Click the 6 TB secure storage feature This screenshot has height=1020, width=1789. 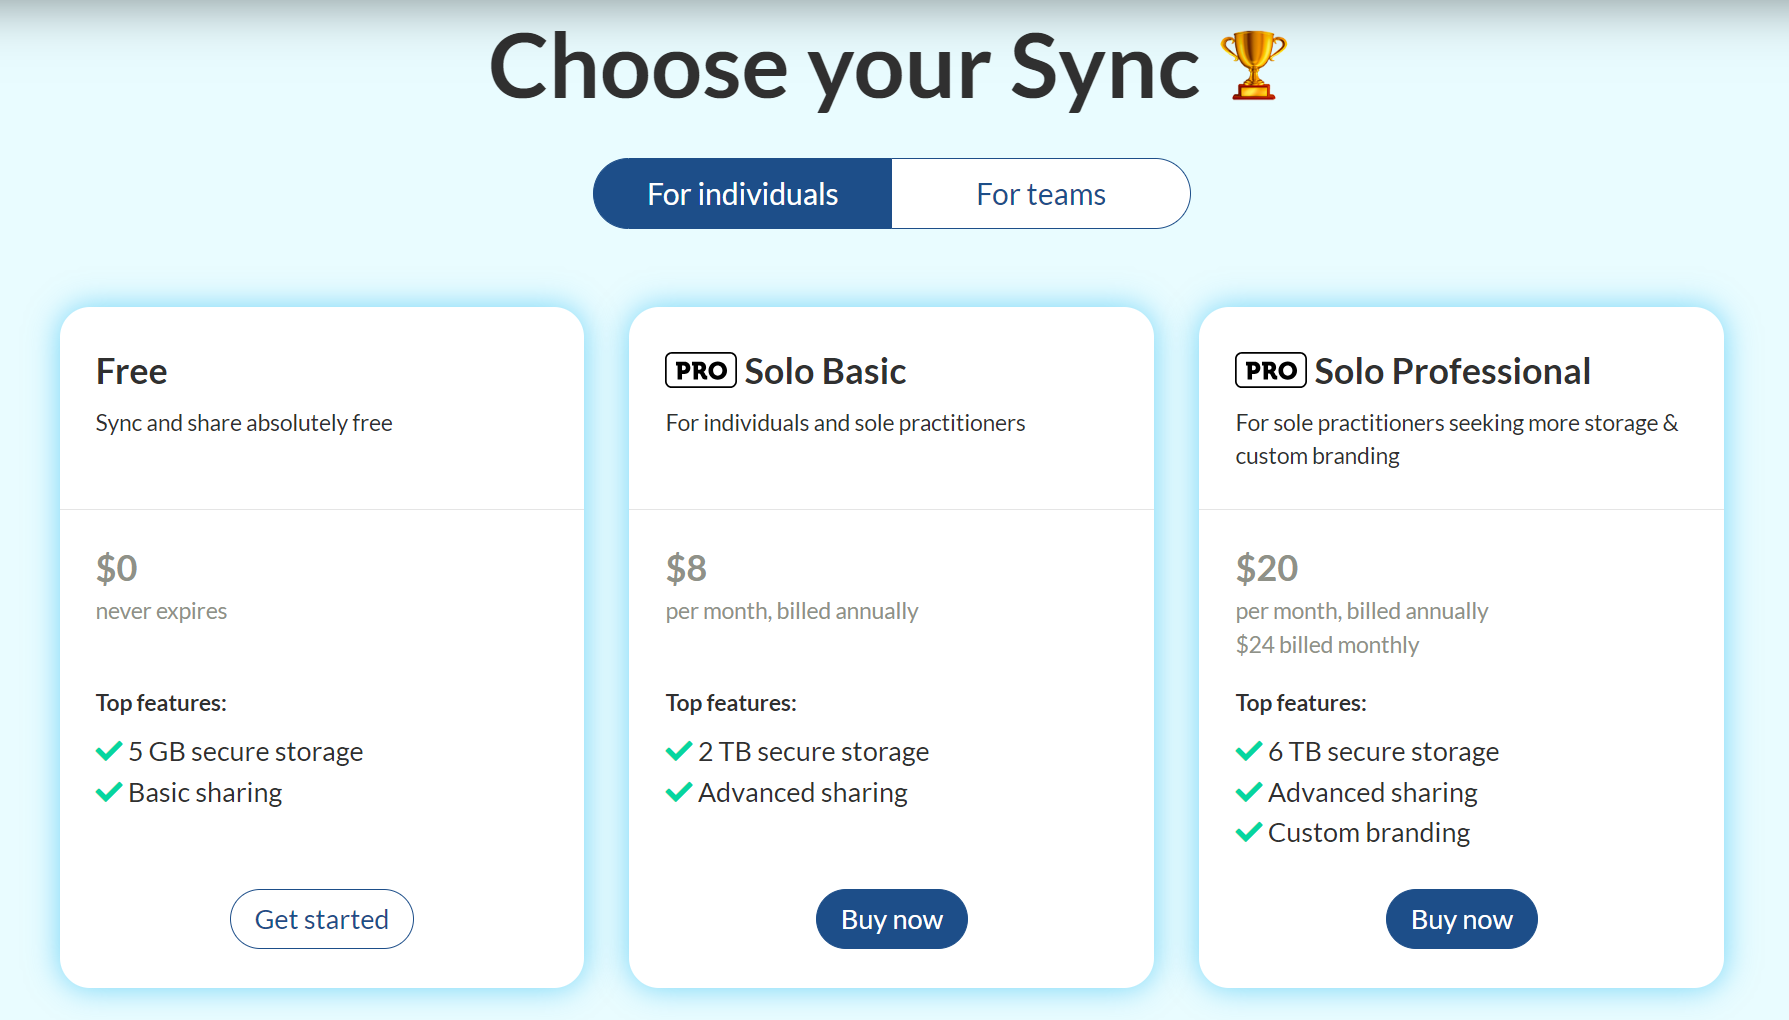(x=1384, y=751)
